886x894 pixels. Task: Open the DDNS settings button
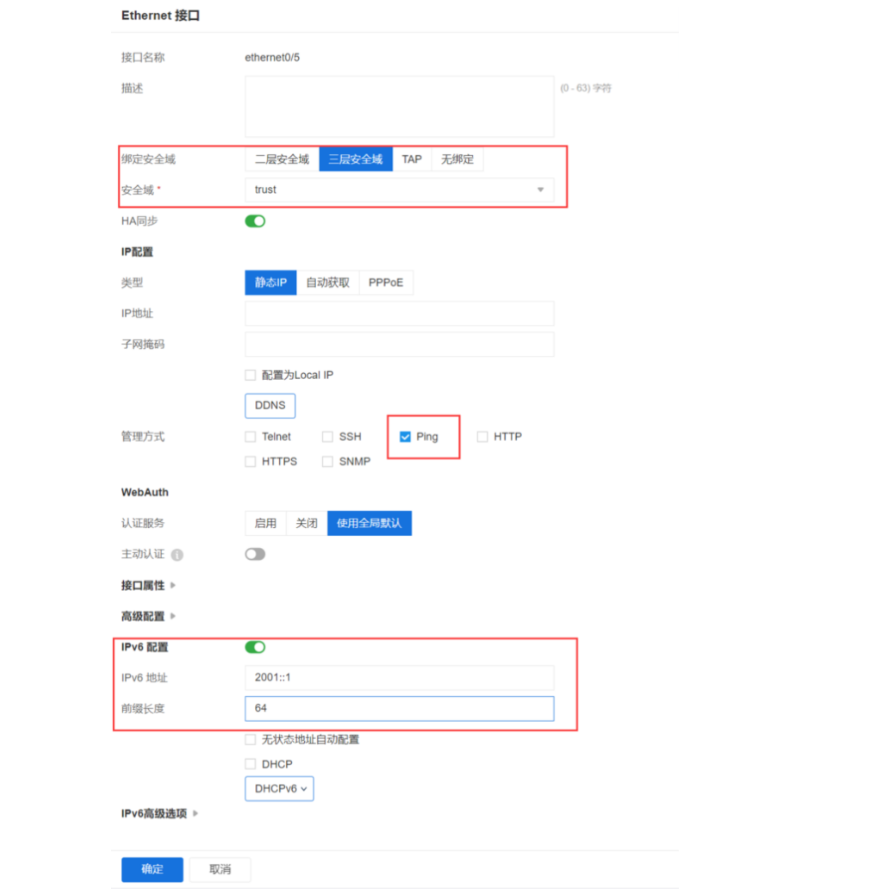(269, 405)
